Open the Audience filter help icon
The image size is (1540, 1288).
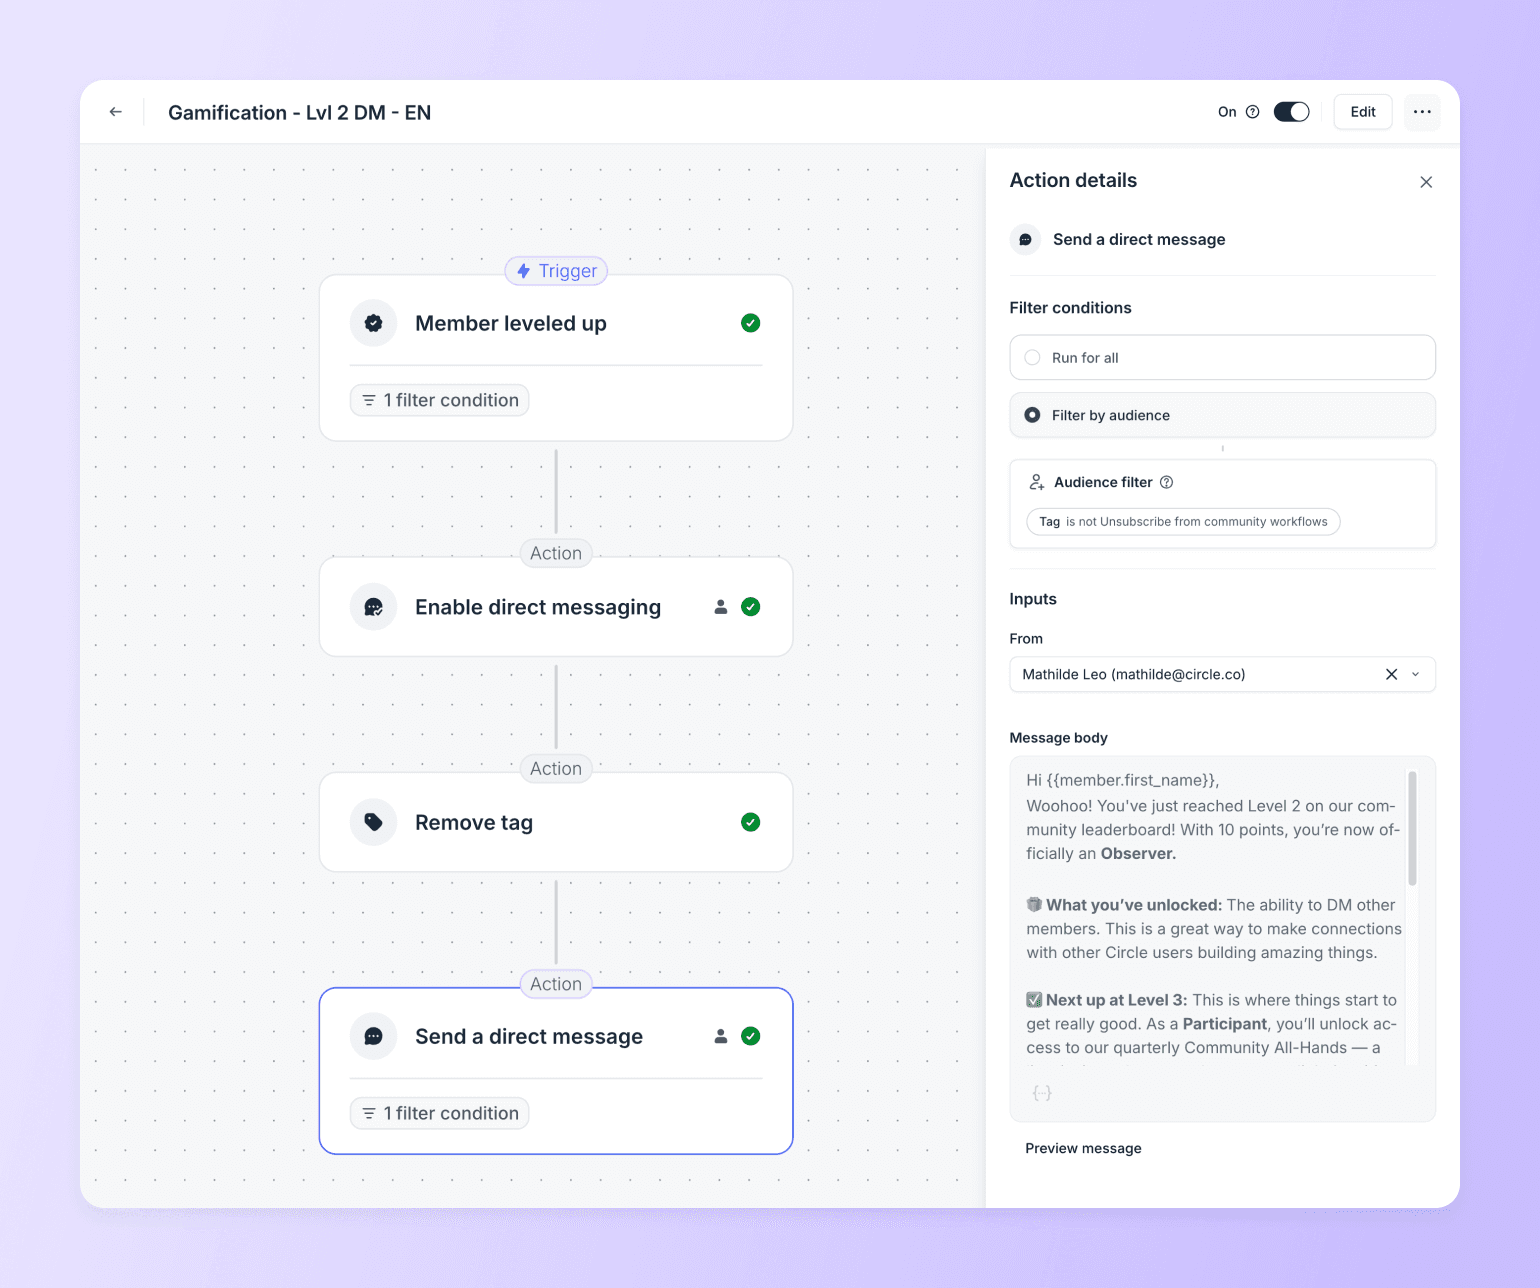1166,482
